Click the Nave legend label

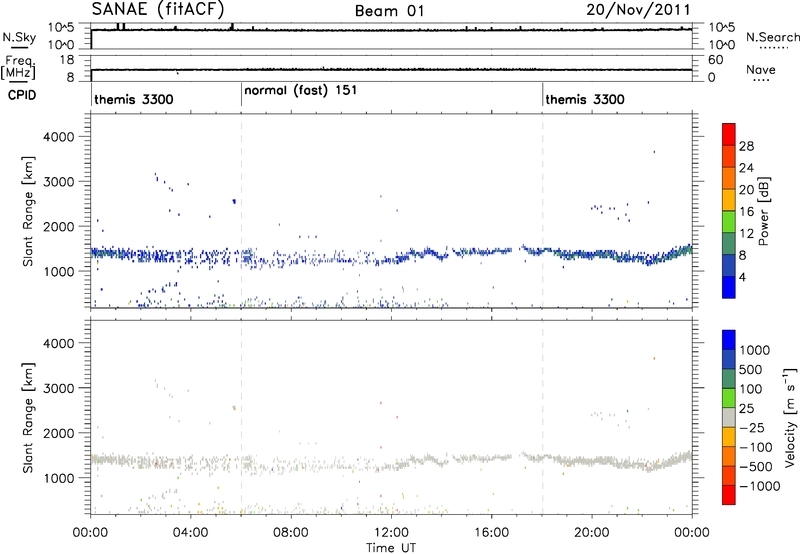tap(761, 70)
